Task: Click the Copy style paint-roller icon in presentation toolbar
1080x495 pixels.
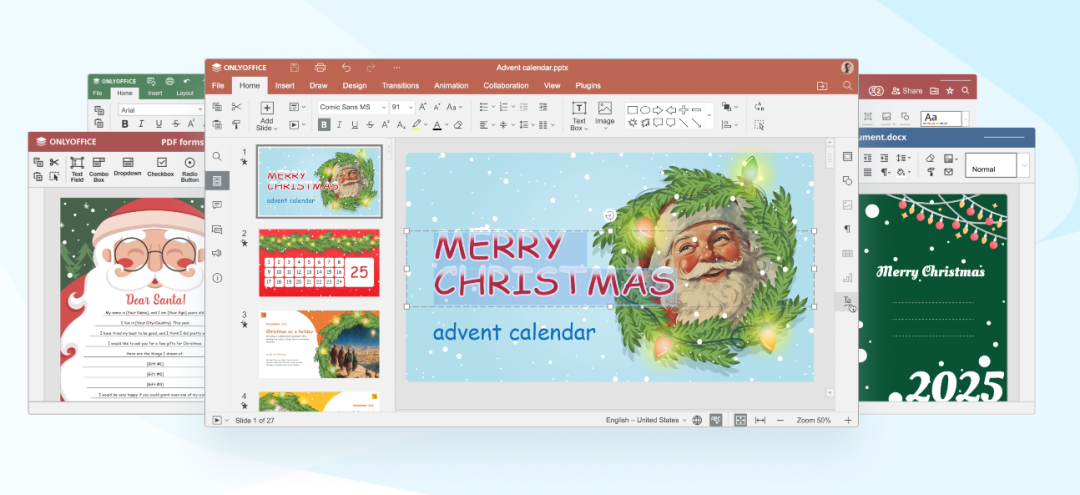Action: tap(236, 125)
